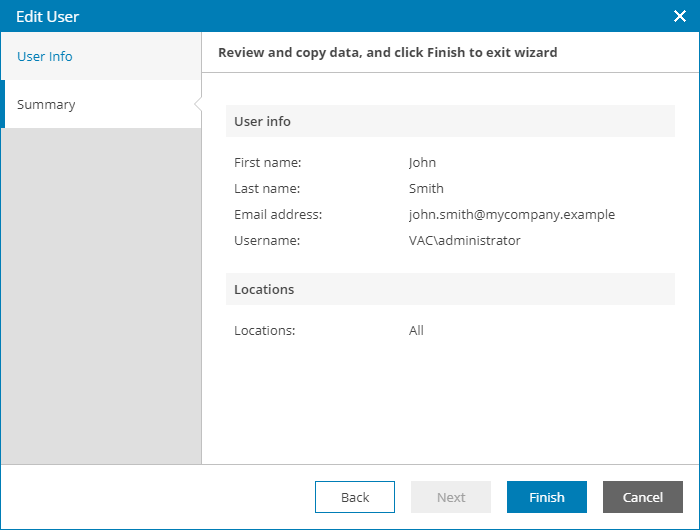Close the Edit User dialog with X
This screenshot has height=530, width=700.
click(x=679, y=16)
